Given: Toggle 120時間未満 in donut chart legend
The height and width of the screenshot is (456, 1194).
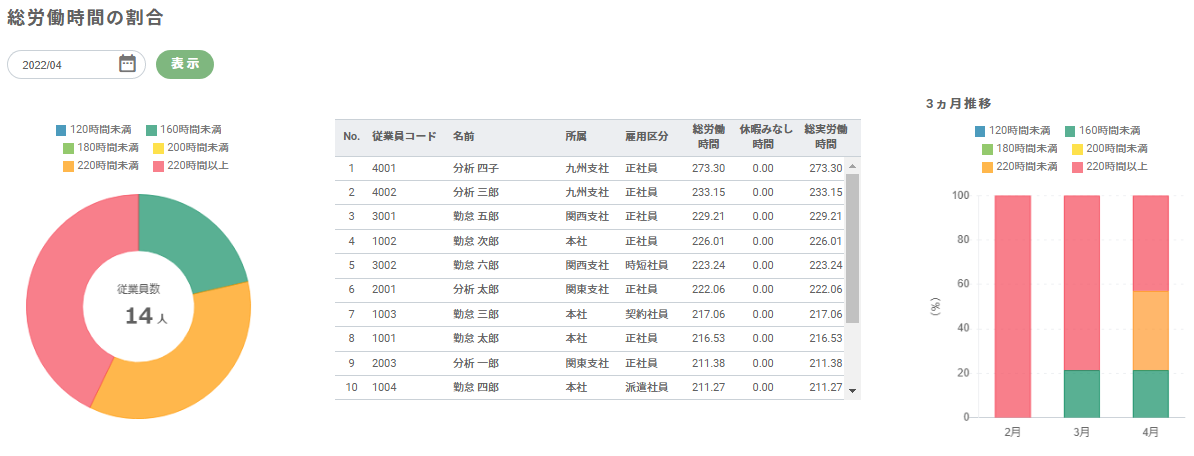Looking at the screenshot, I should (96, 130).
